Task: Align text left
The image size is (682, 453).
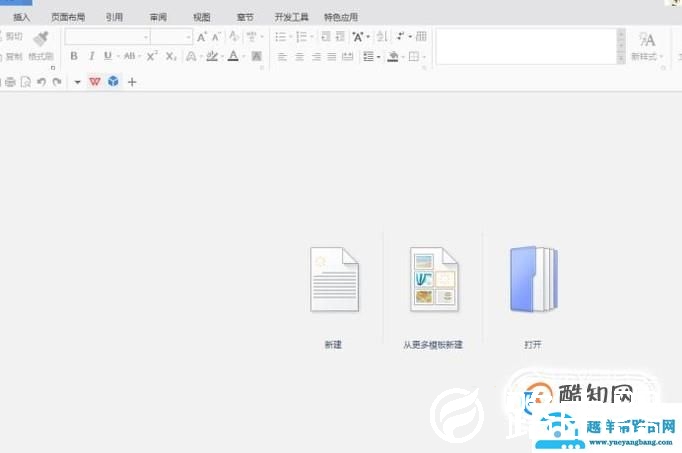Action: [x=282, y=57]
